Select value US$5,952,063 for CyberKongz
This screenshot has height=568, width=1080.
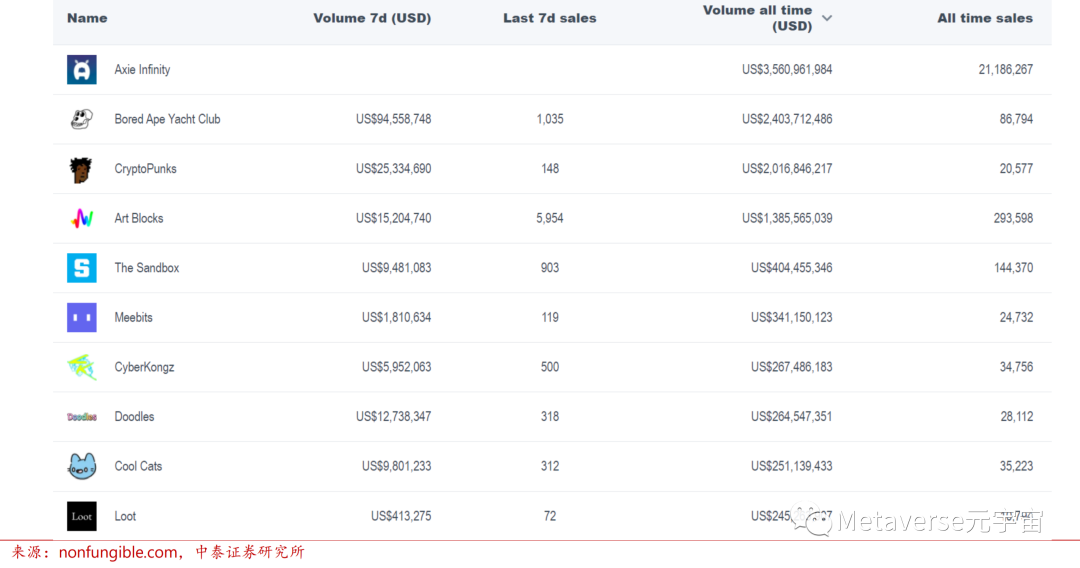397,367
